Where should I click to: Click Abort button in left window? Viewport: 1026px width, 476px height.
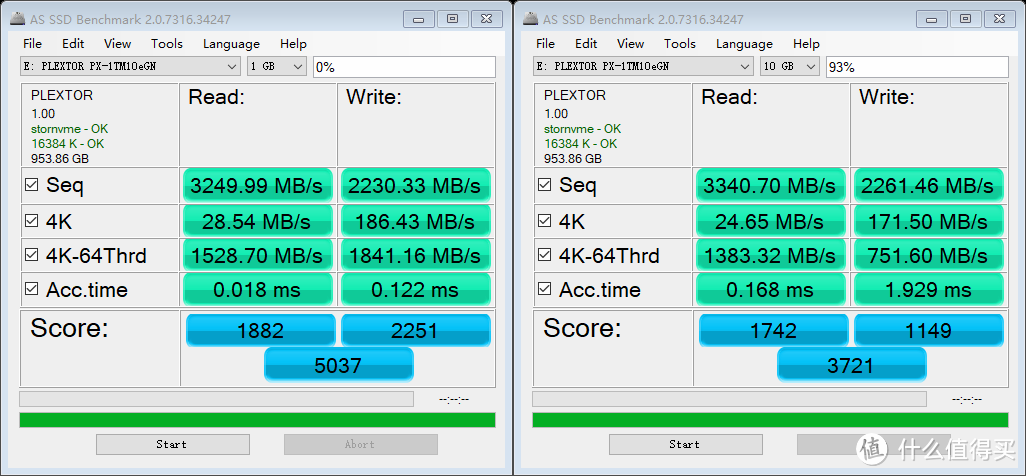coord(361,444)
